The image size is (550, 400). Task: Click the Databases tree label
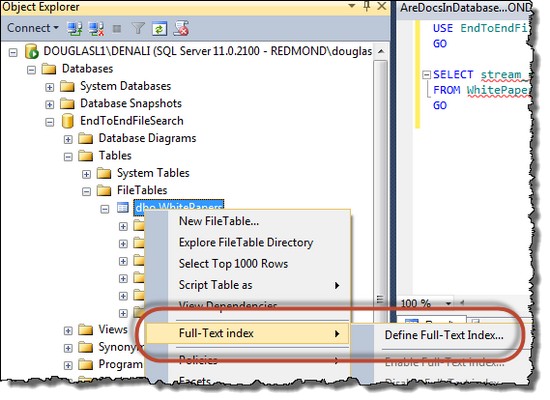[87, 68]
